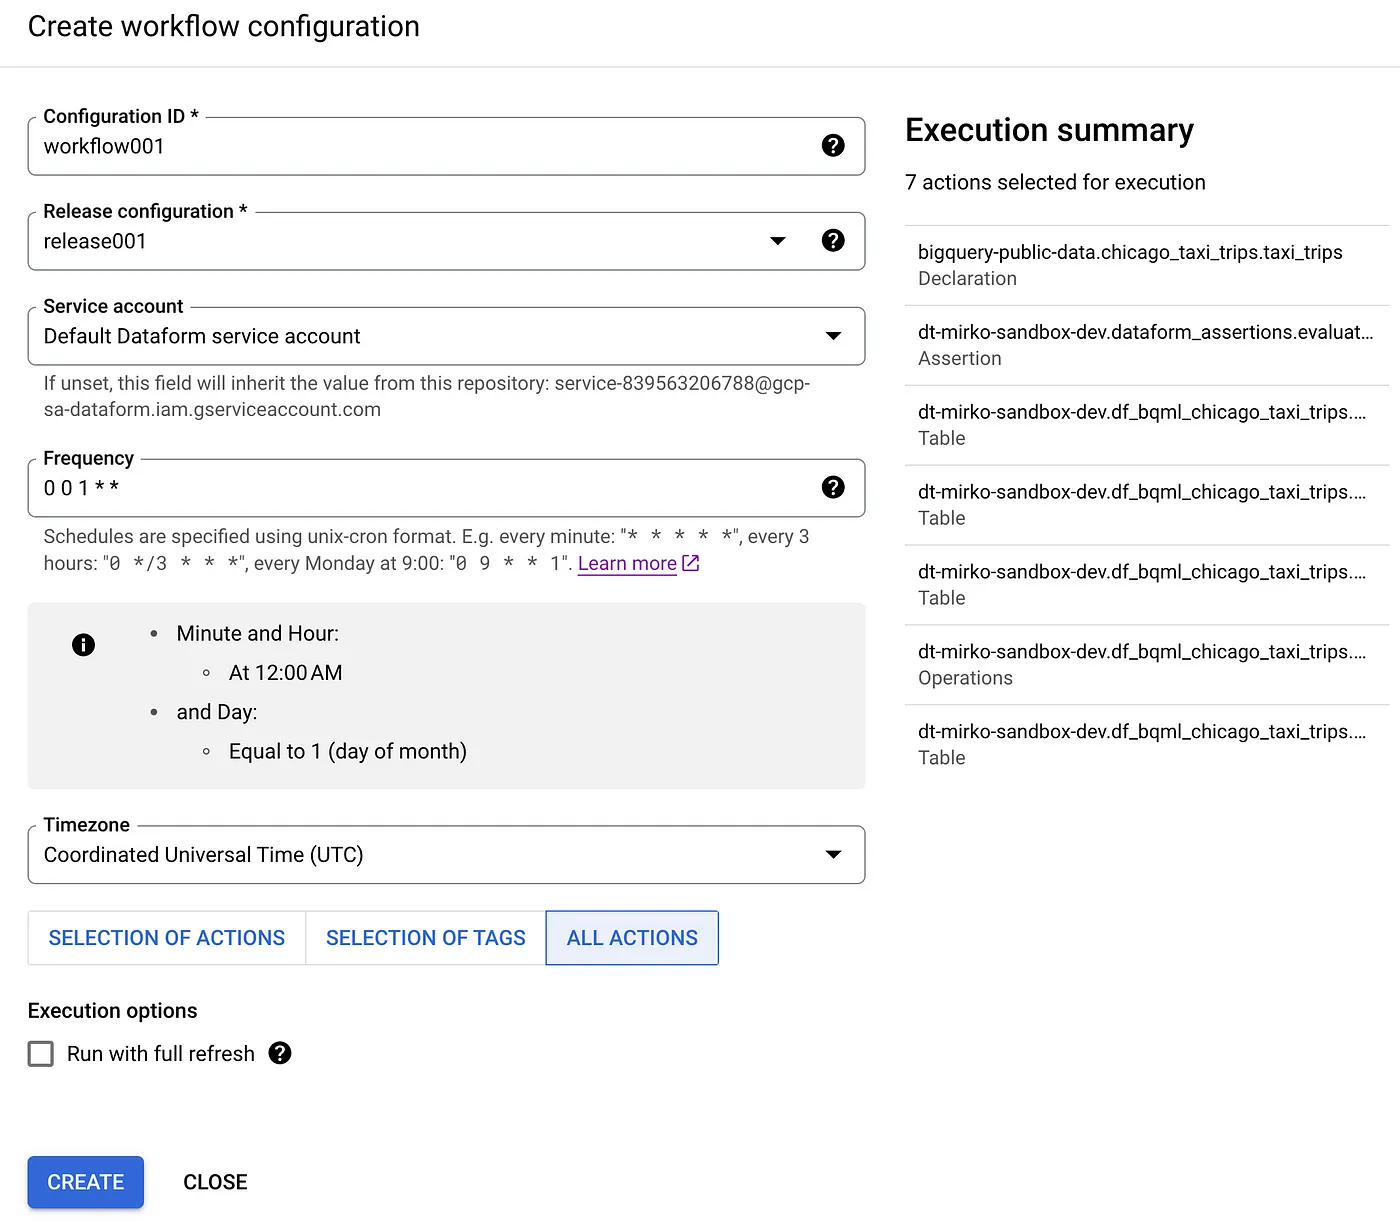1400x1221 pixels.
Task: Click inside the Configuration ID input field
Action: 400,146
